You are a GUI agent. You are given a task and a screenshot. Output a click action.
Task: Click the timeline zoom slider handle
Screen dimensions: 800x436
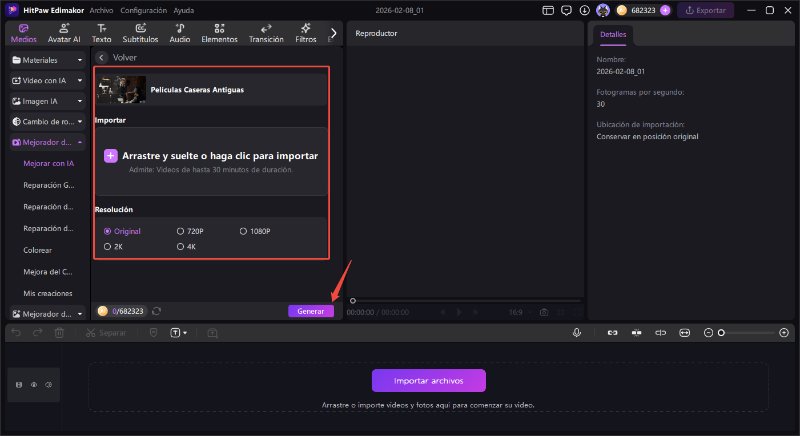click(x=721, y=332)
